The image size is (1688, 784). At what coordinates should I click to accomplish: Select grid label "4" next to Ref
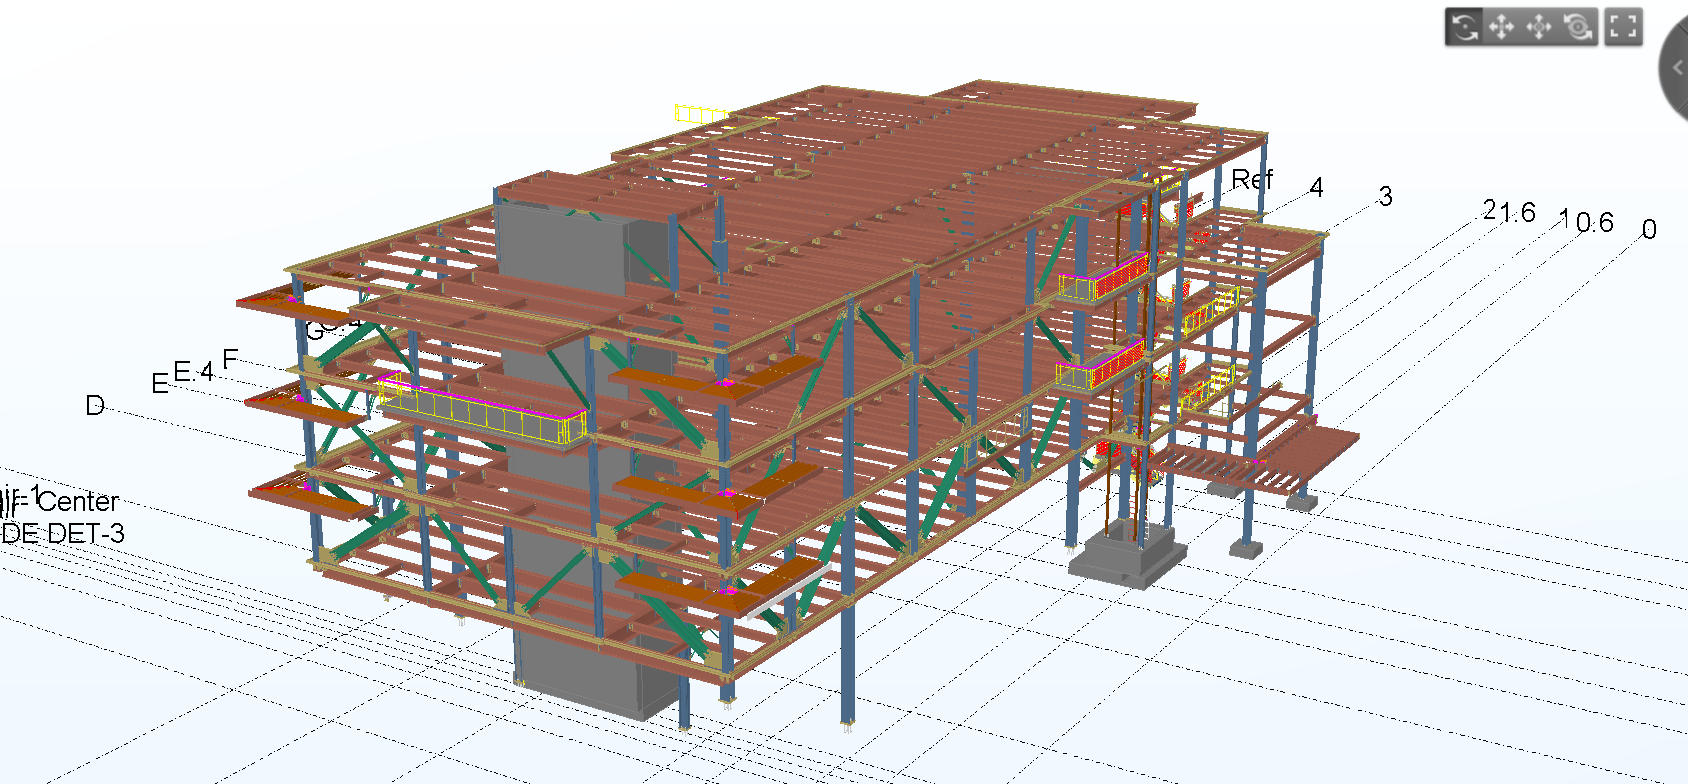pyautogui.click(x=1317, y=187)
